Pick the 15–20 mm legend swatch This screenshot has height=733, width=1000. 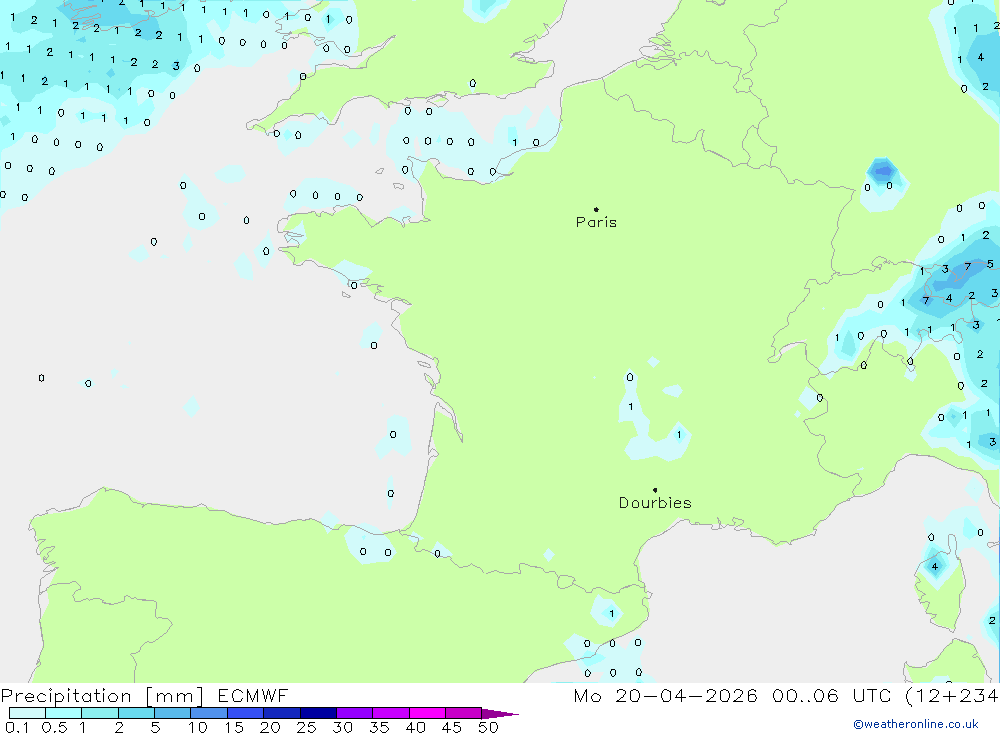245,713
